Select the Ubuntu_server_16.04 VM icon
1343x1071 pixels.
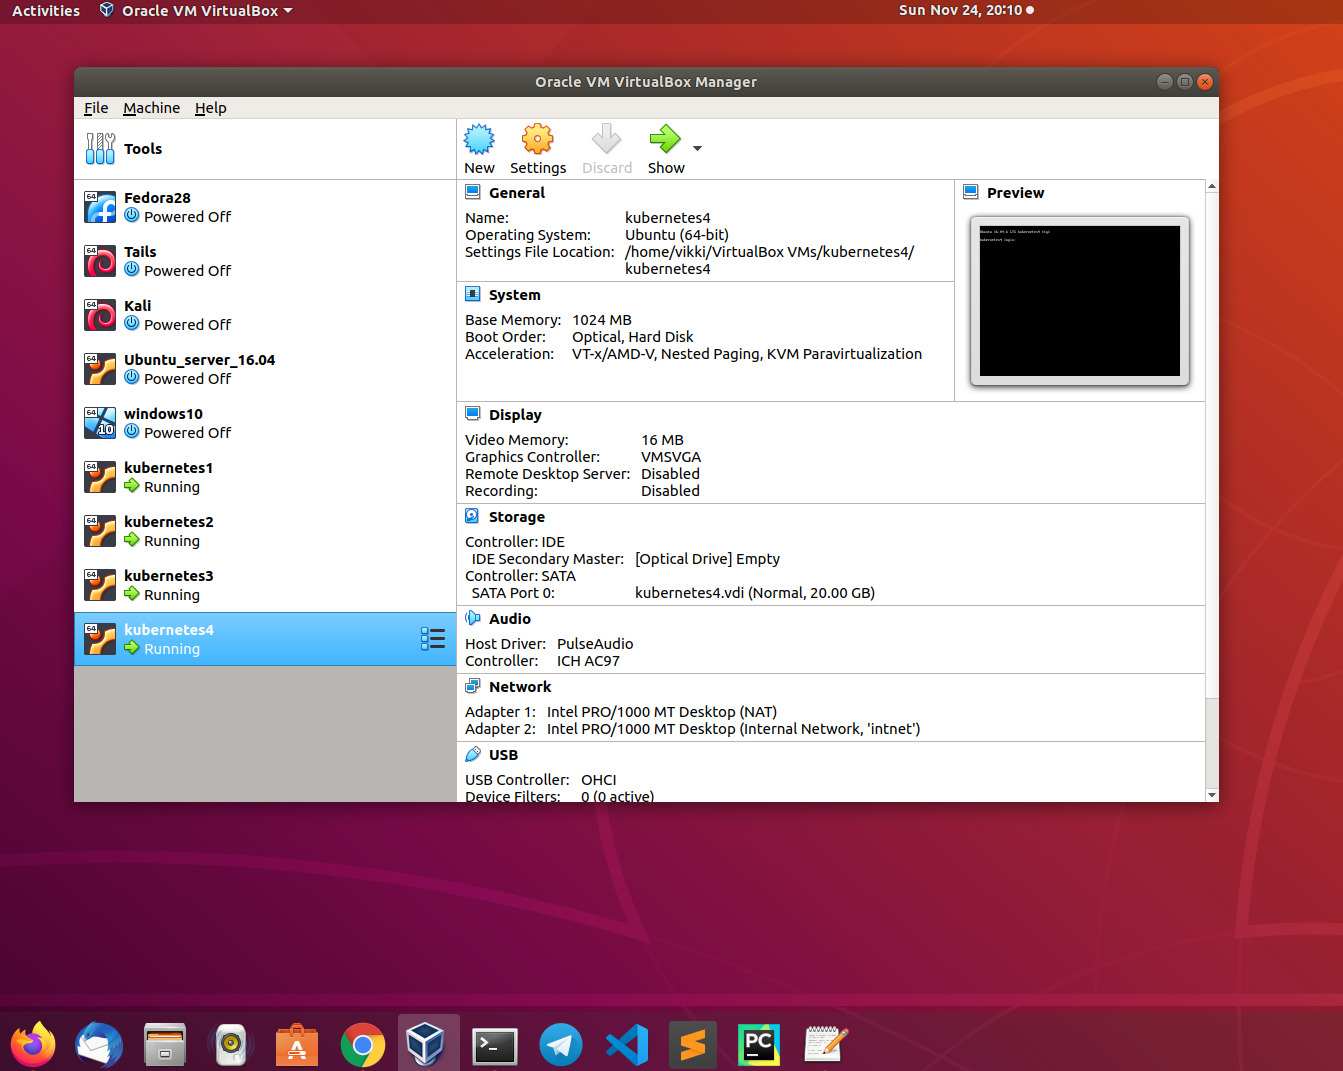[100, 369]
